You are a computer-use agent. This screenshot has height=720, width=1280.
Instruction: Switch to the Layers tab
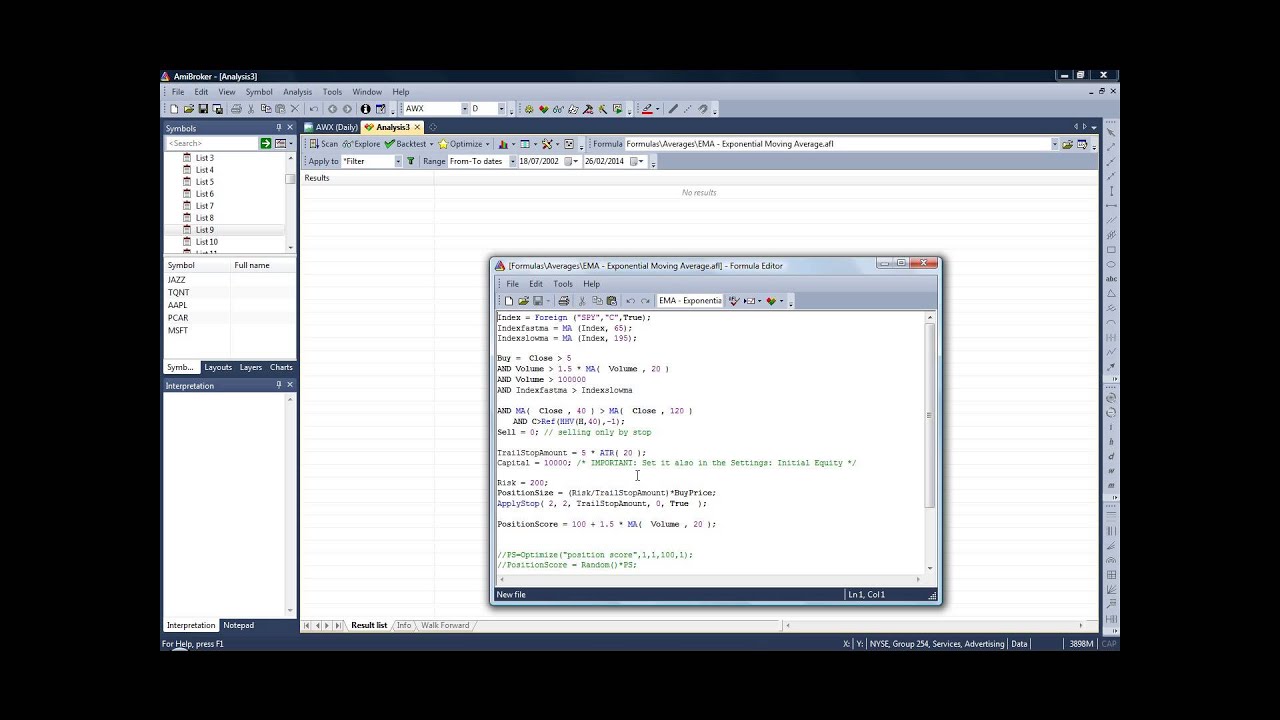(x=251, y=367)
